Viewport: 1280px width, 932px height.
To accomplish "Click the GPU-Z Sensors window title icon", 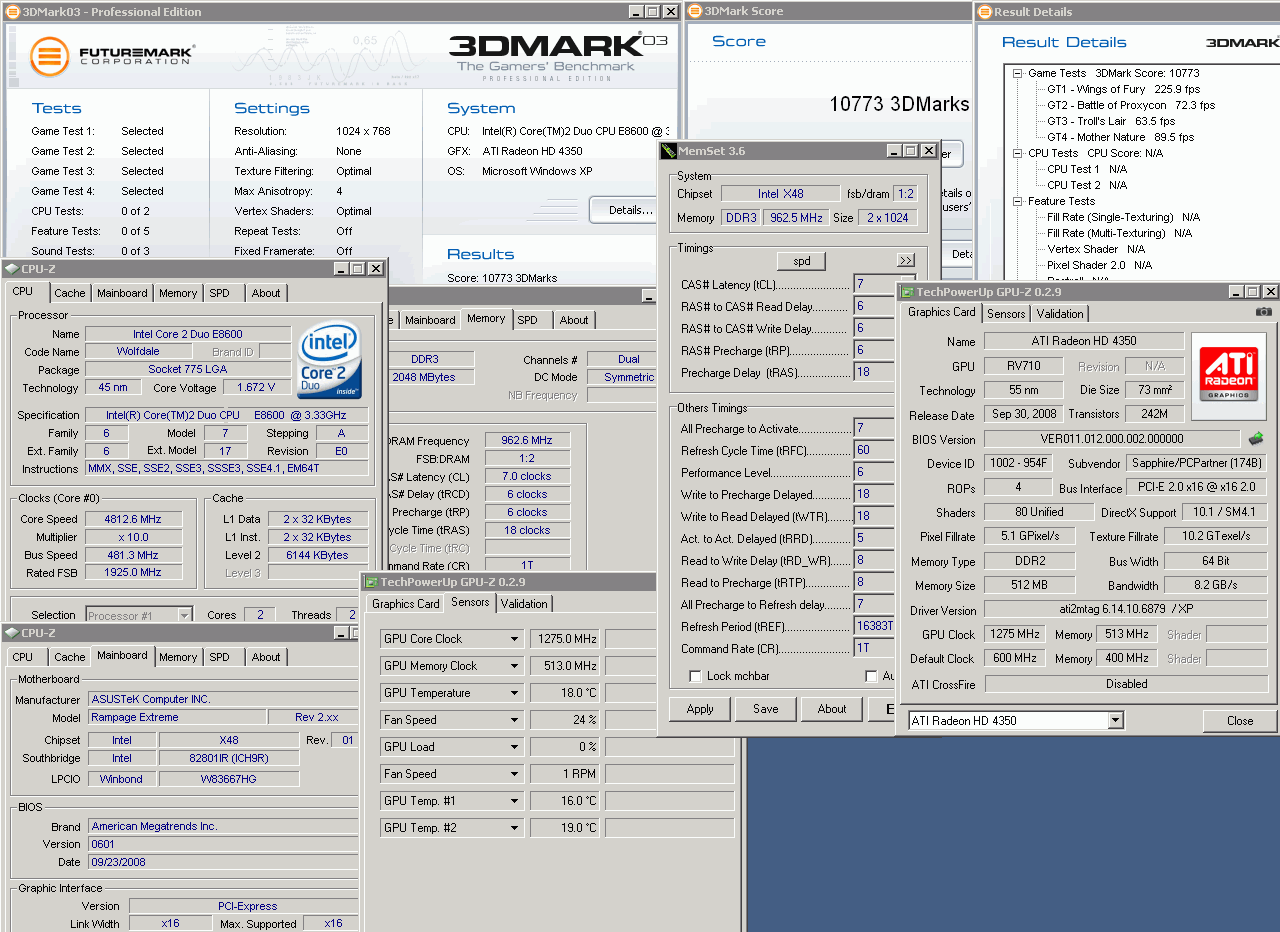I will pyautogui.click(x=371, y=582).
